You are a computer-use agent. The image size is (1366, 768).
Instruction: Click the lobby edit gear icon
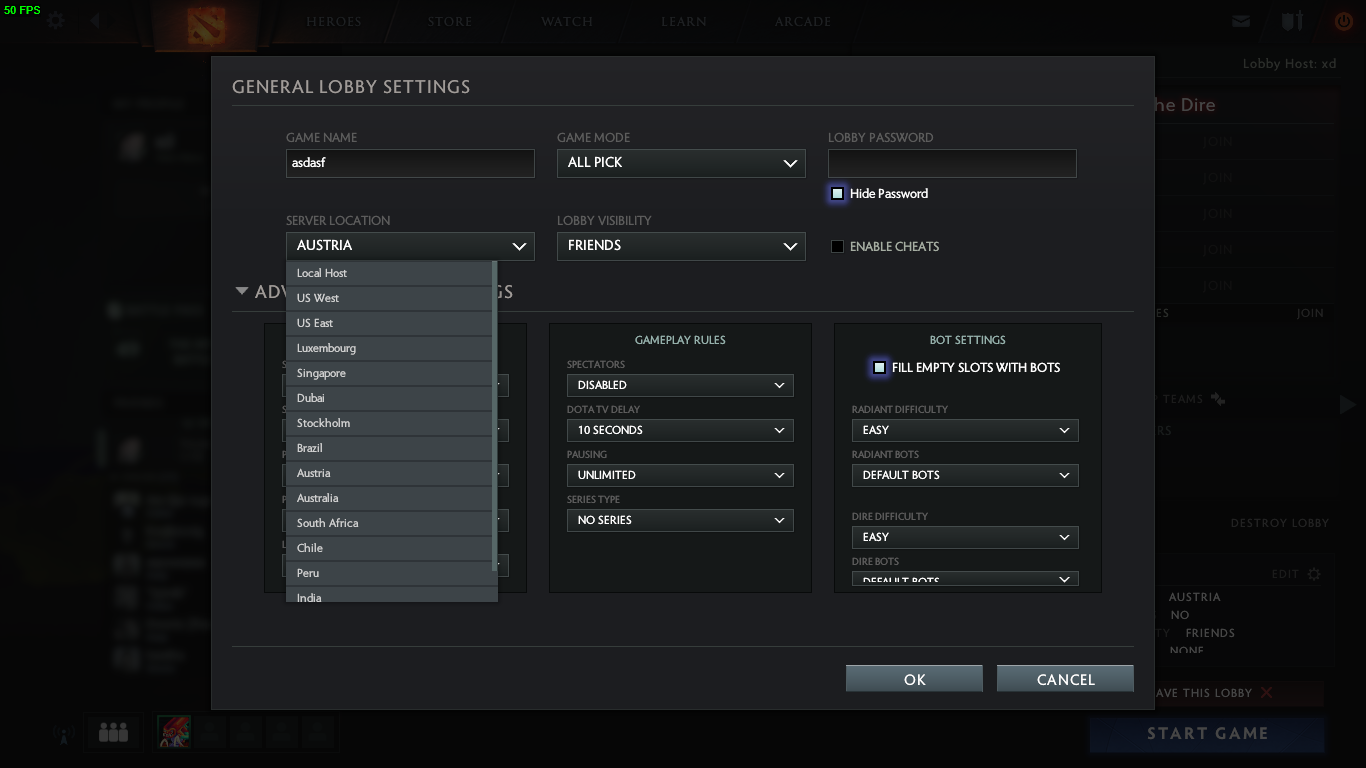point(1314,574)
